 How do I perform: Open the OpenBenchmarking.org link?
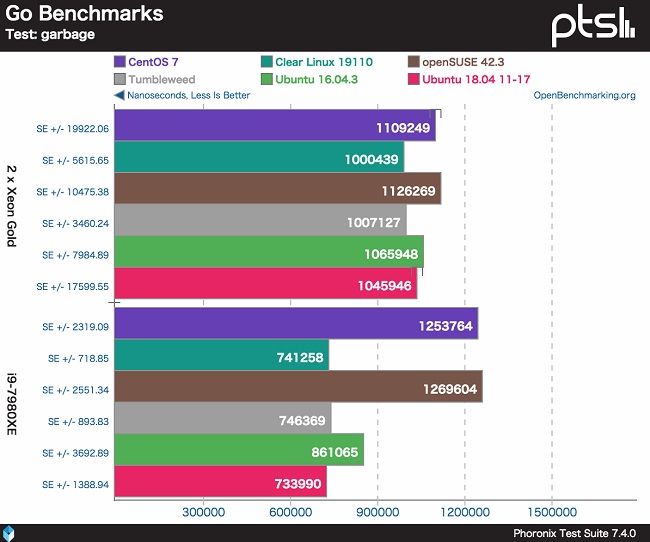(584, 96)
